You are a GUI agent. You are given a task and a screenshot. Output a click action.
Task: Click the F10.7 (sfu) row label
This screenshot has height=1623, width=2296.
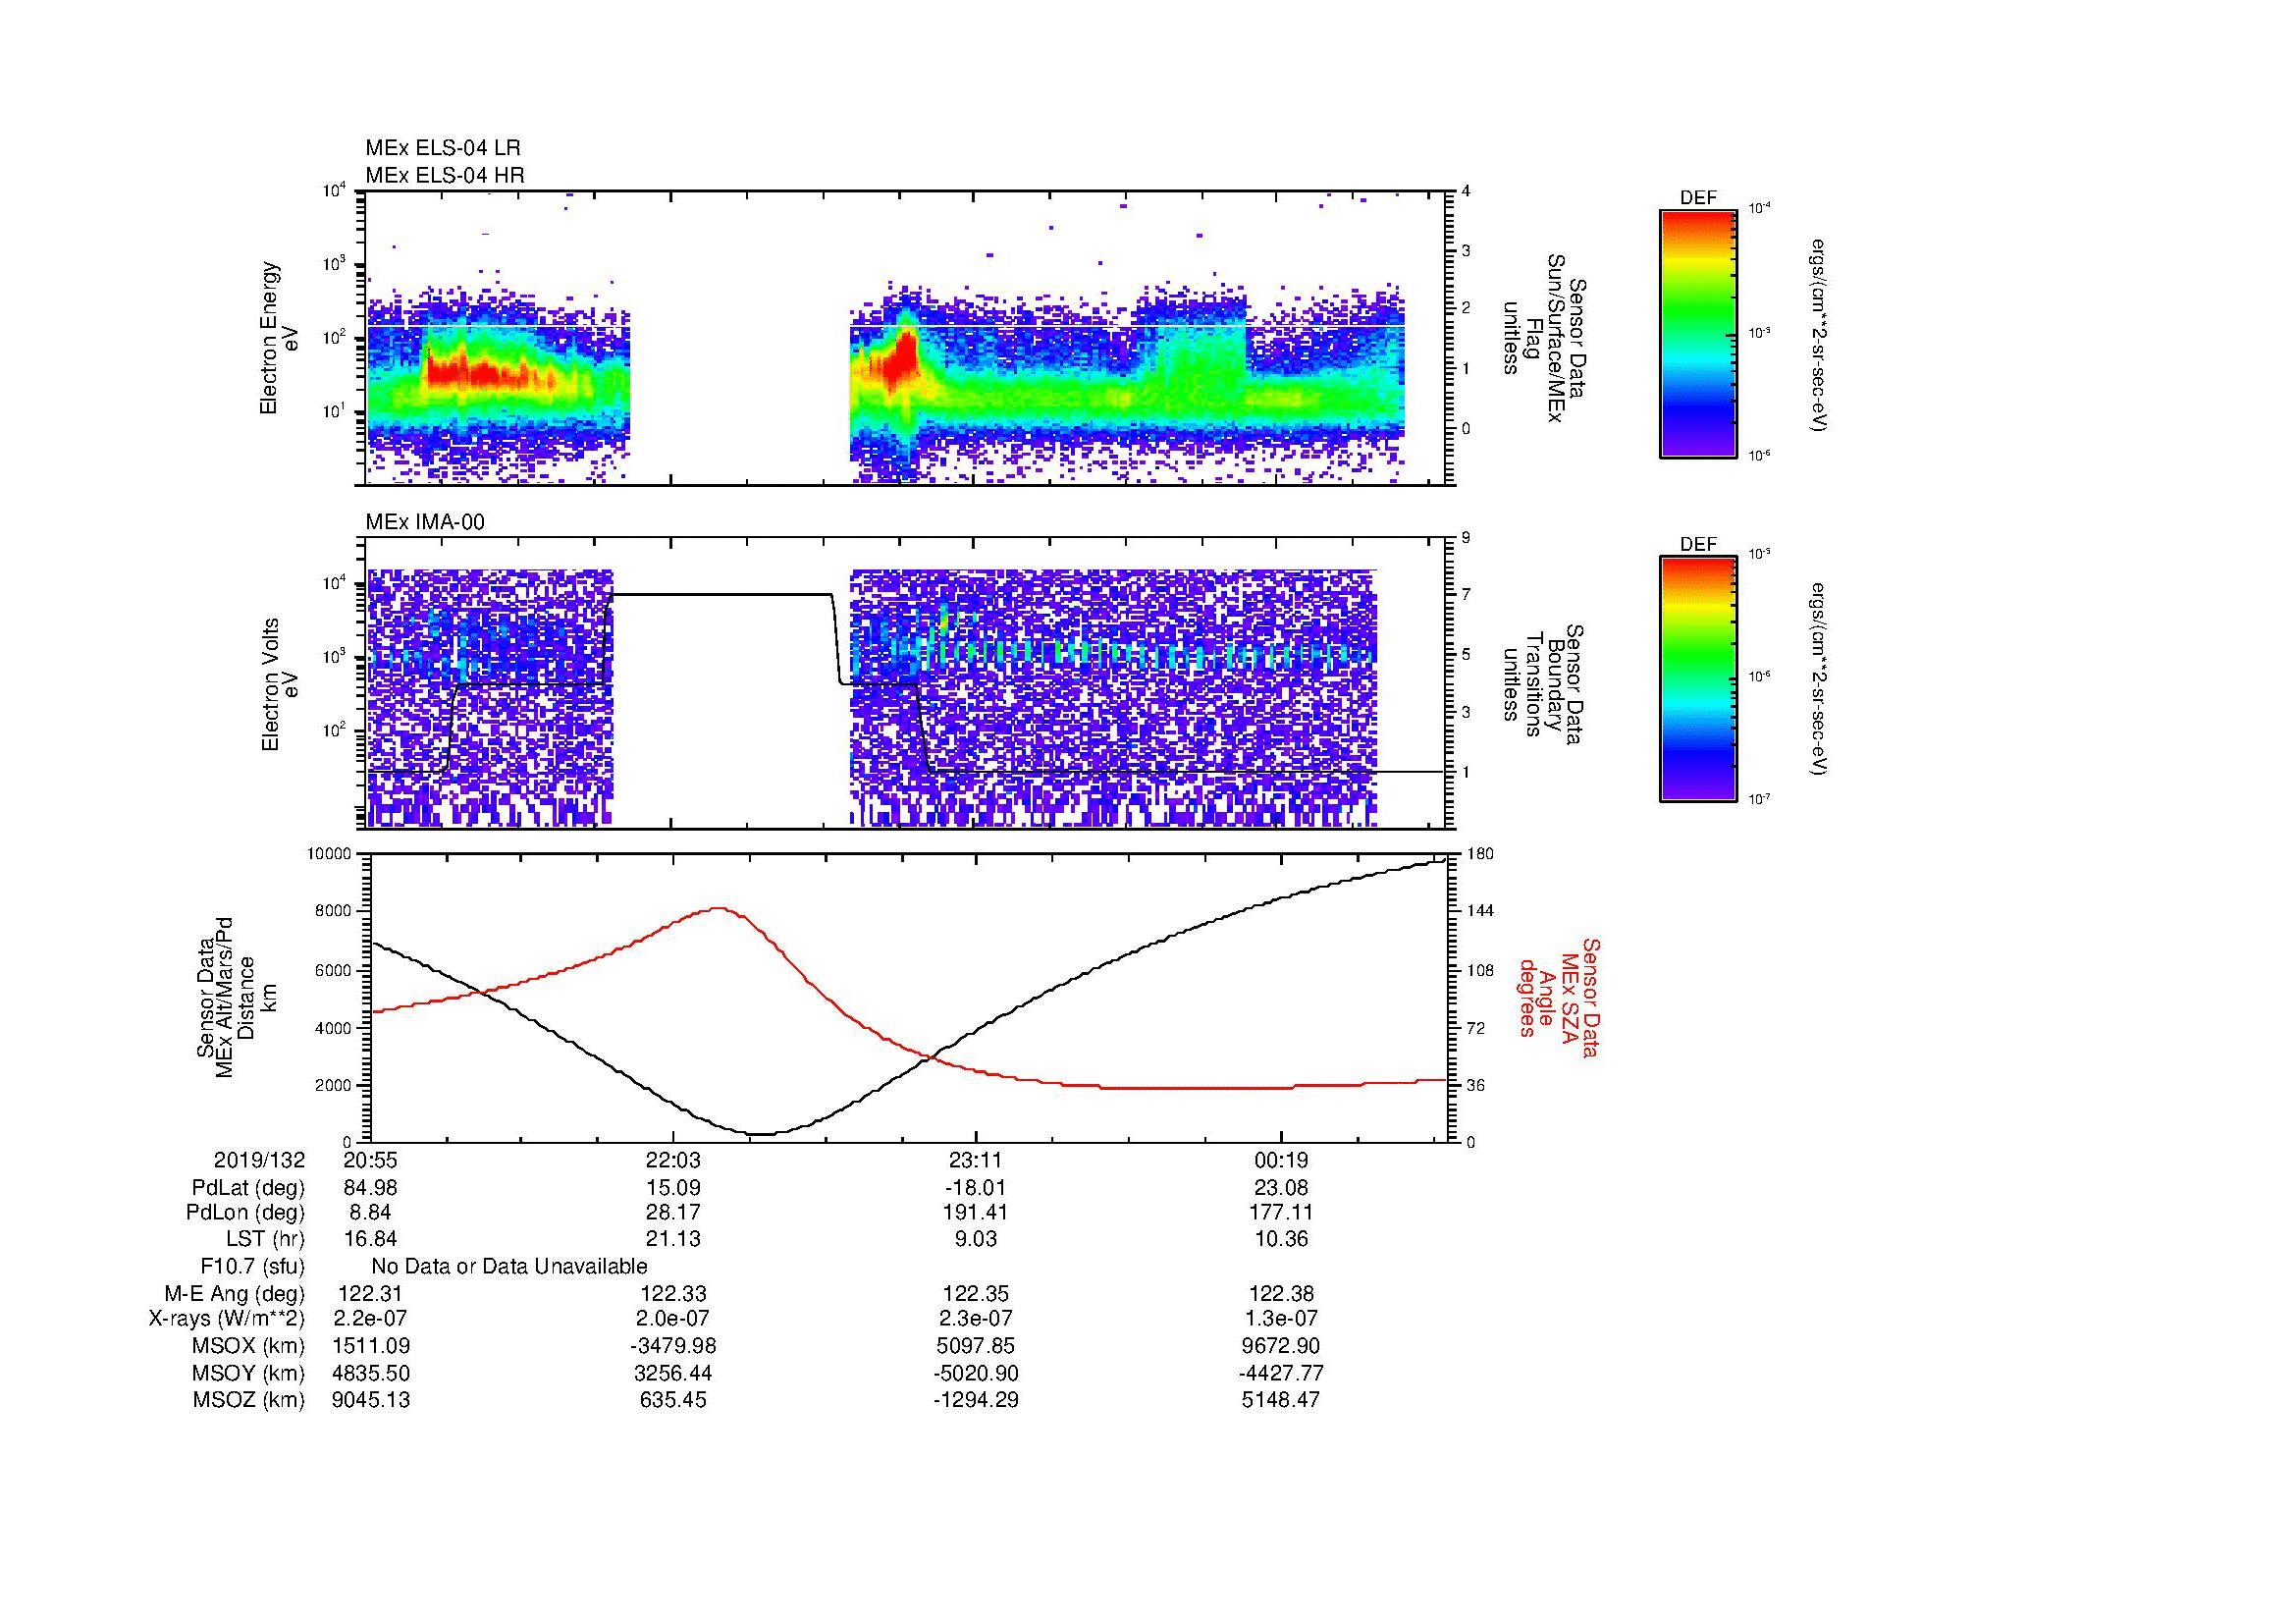coord(252,1267)
